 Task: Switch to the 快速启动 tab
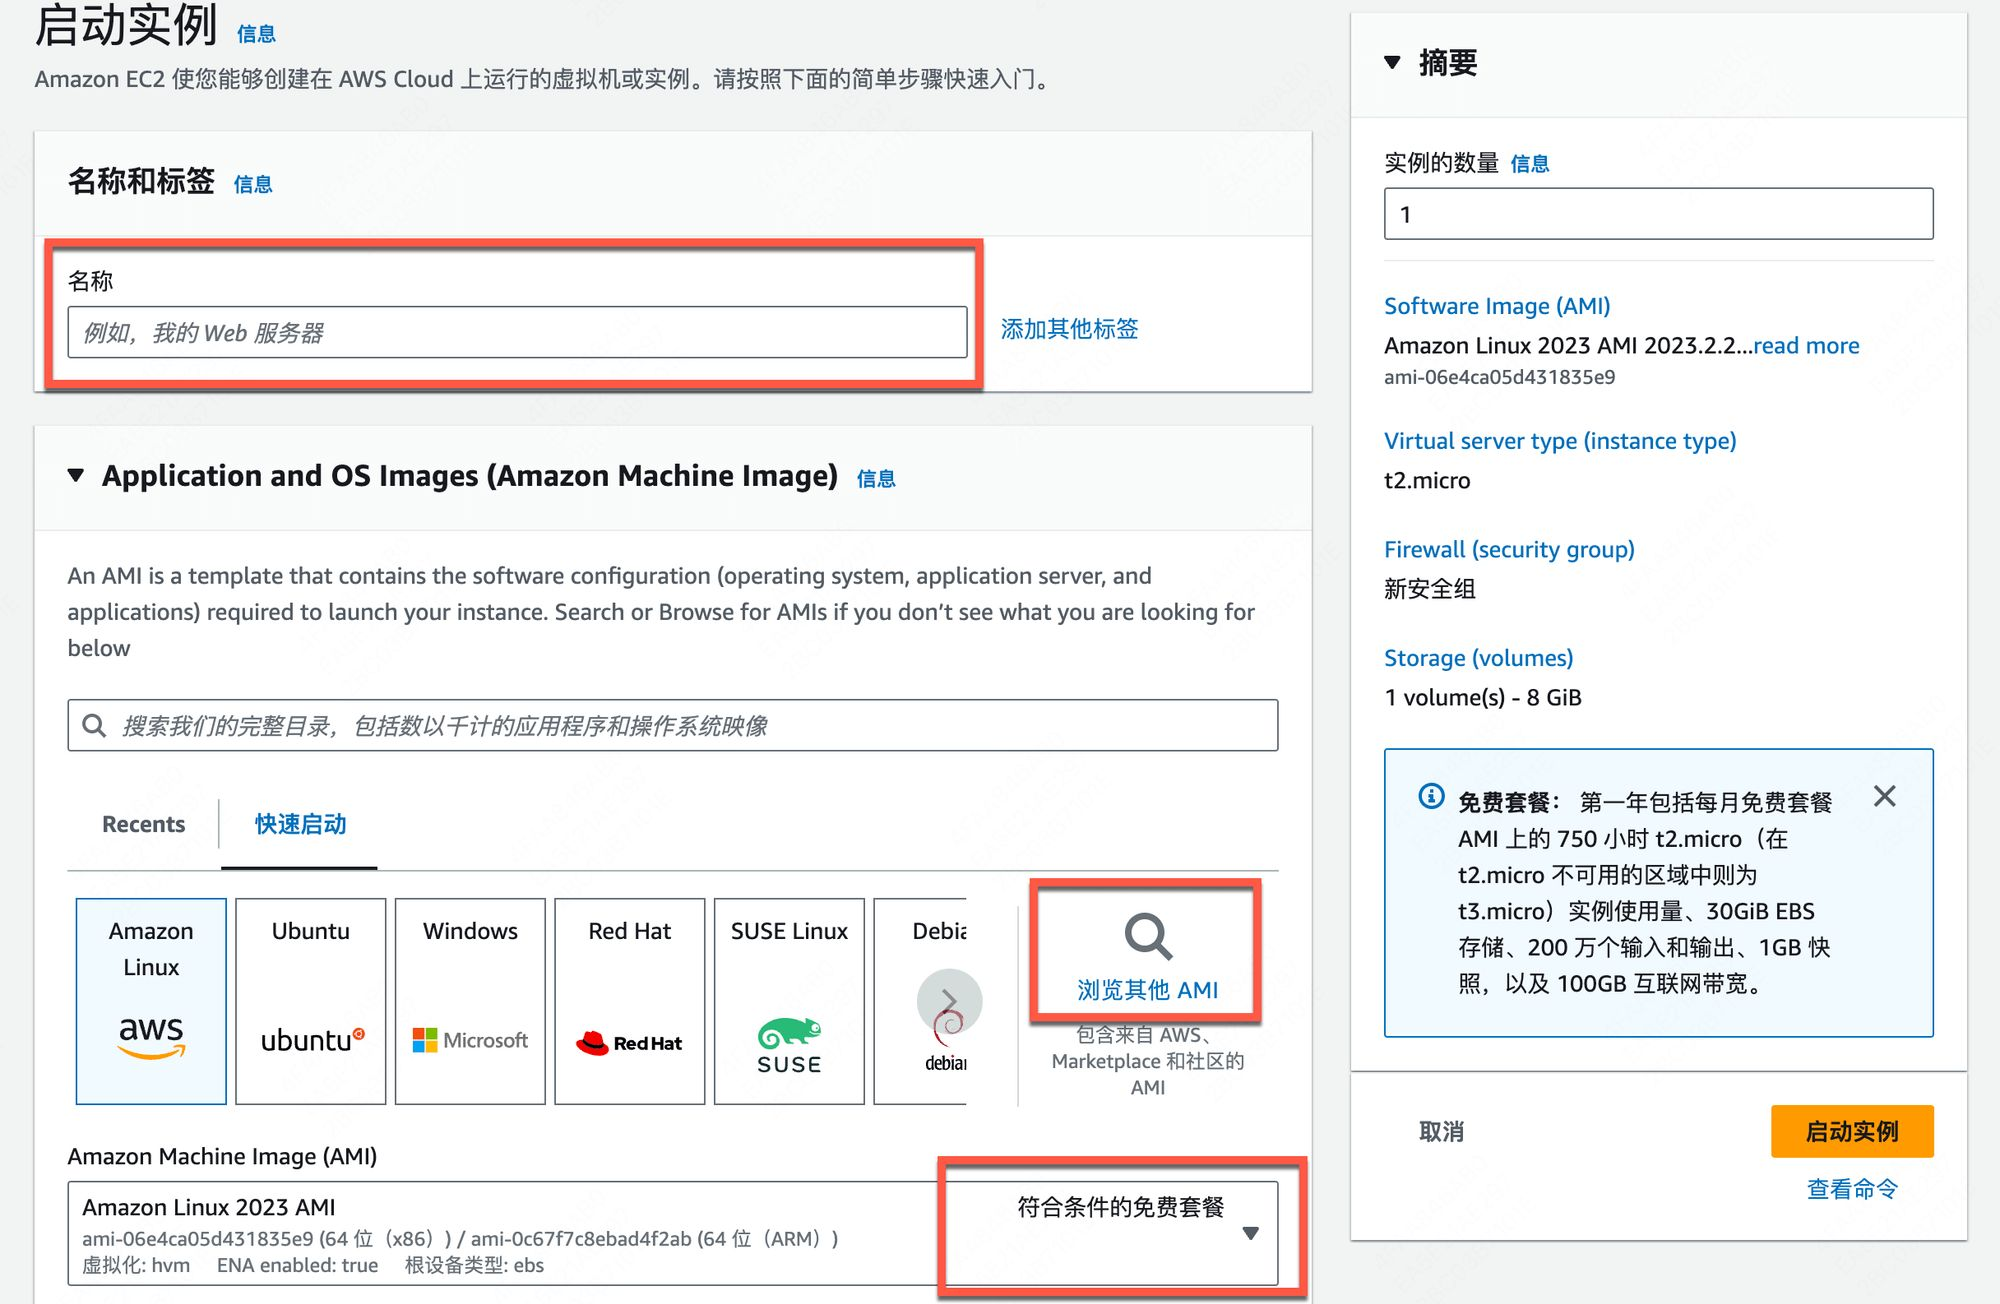point(300,824)
